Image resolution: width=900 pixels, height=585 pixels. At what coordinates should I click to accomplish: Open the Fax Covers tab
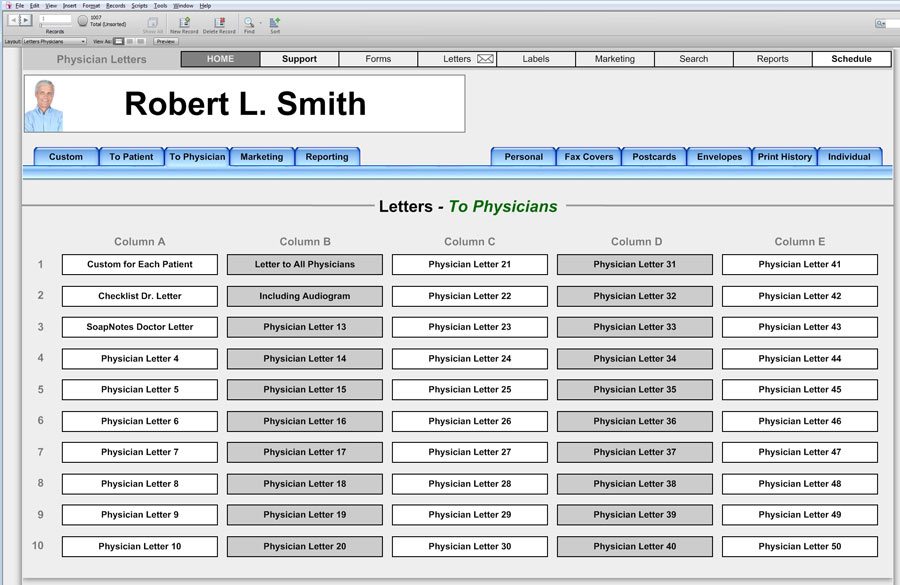pyautogui.click(x=589, y=157)
